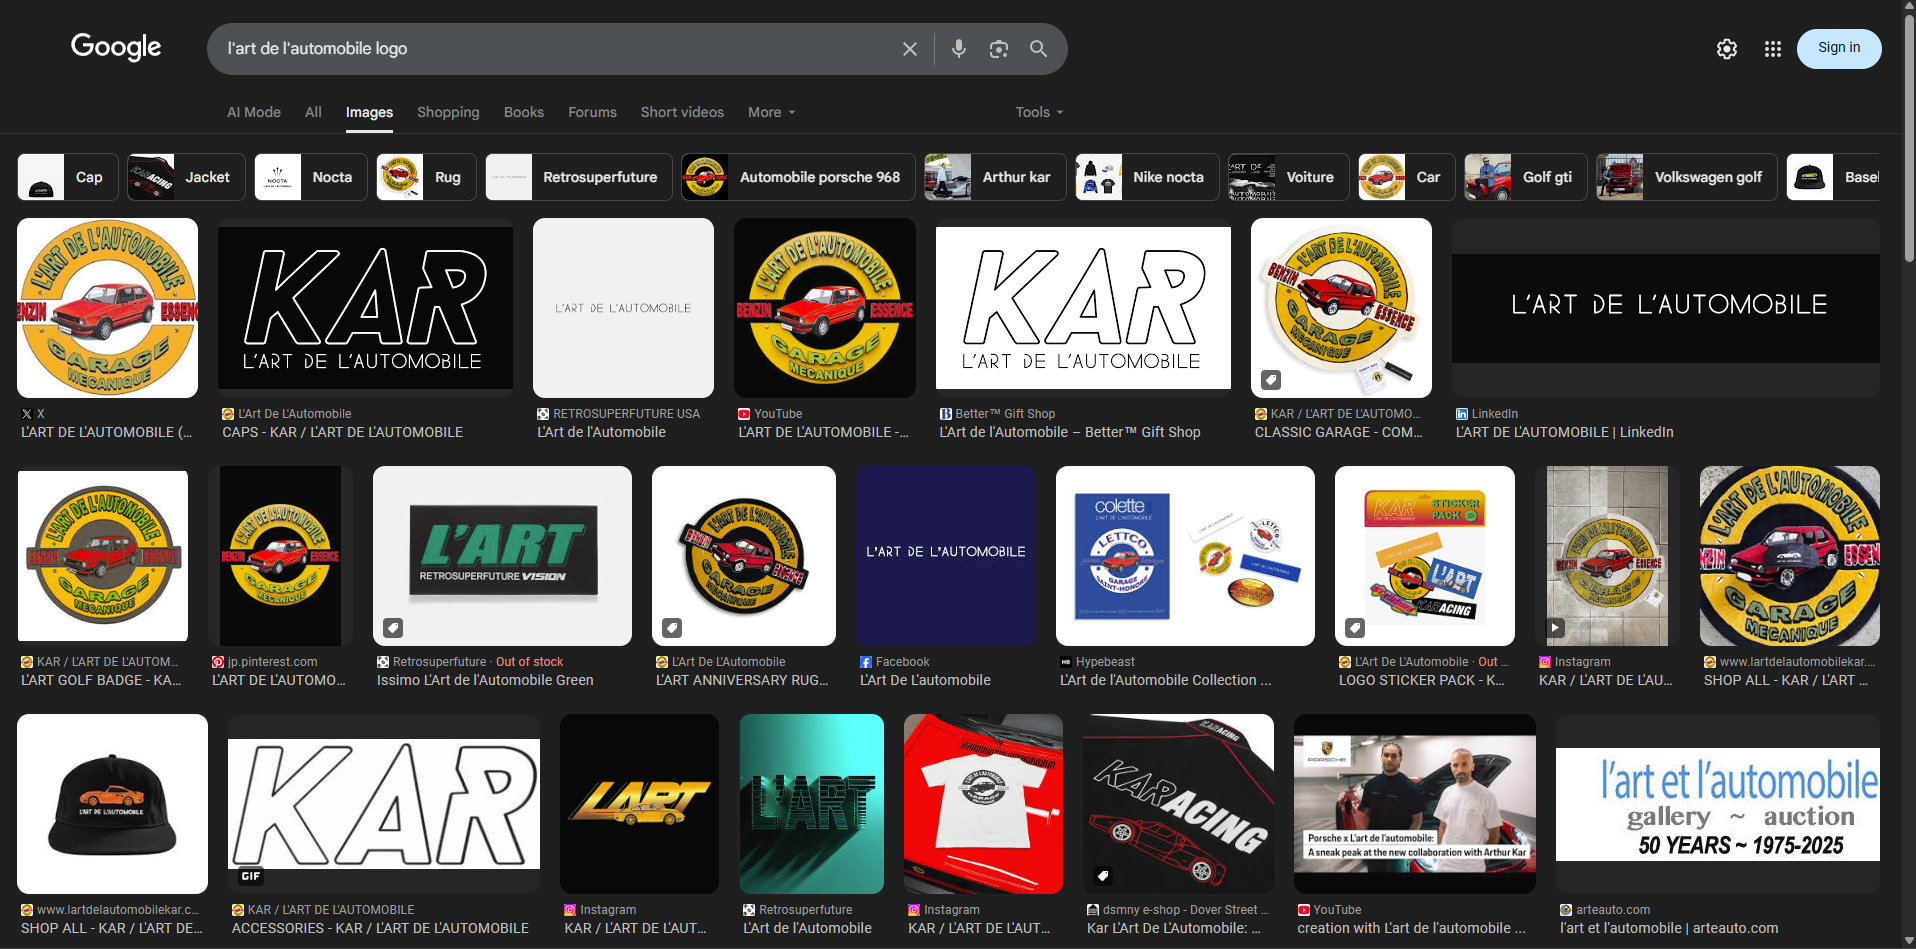Open KARACING dsmny e-shop thumbnail
Viewport: 1916px width, 949px height.
[x=1178, y=804]
